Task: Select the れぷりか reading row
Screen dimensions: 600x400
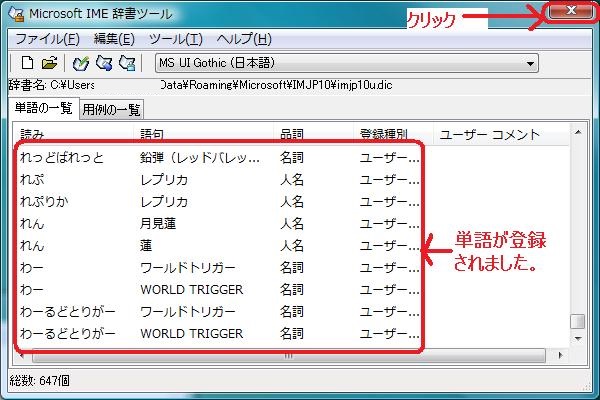Action: tap(44, 202)
